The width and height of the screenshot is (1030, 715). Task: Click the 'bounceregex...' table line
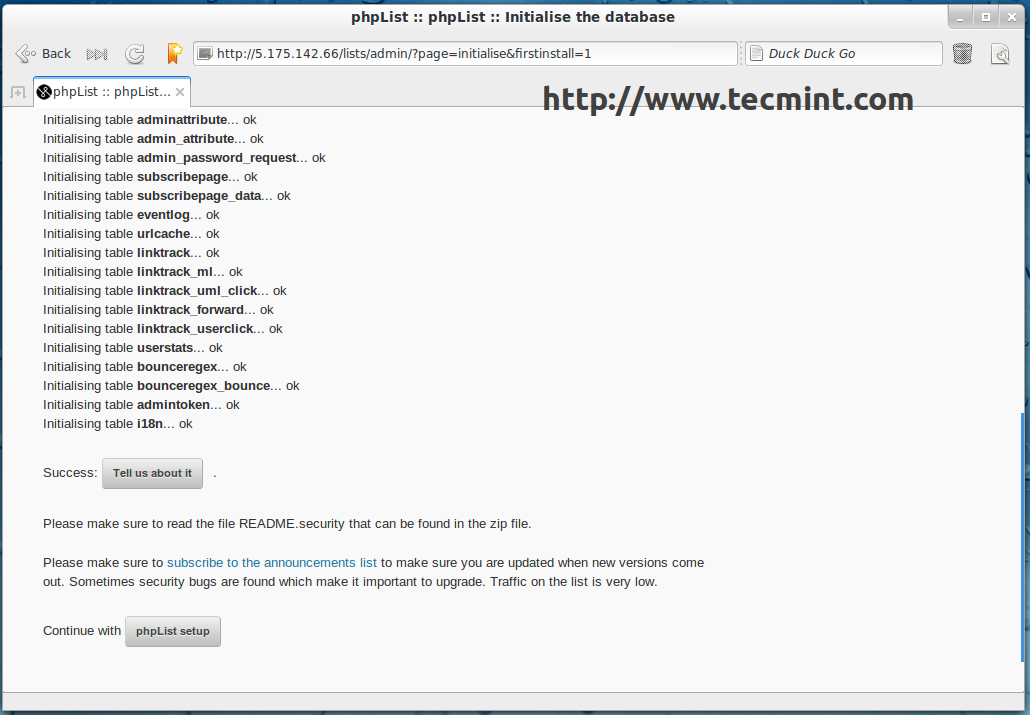[x=145, y=367]
